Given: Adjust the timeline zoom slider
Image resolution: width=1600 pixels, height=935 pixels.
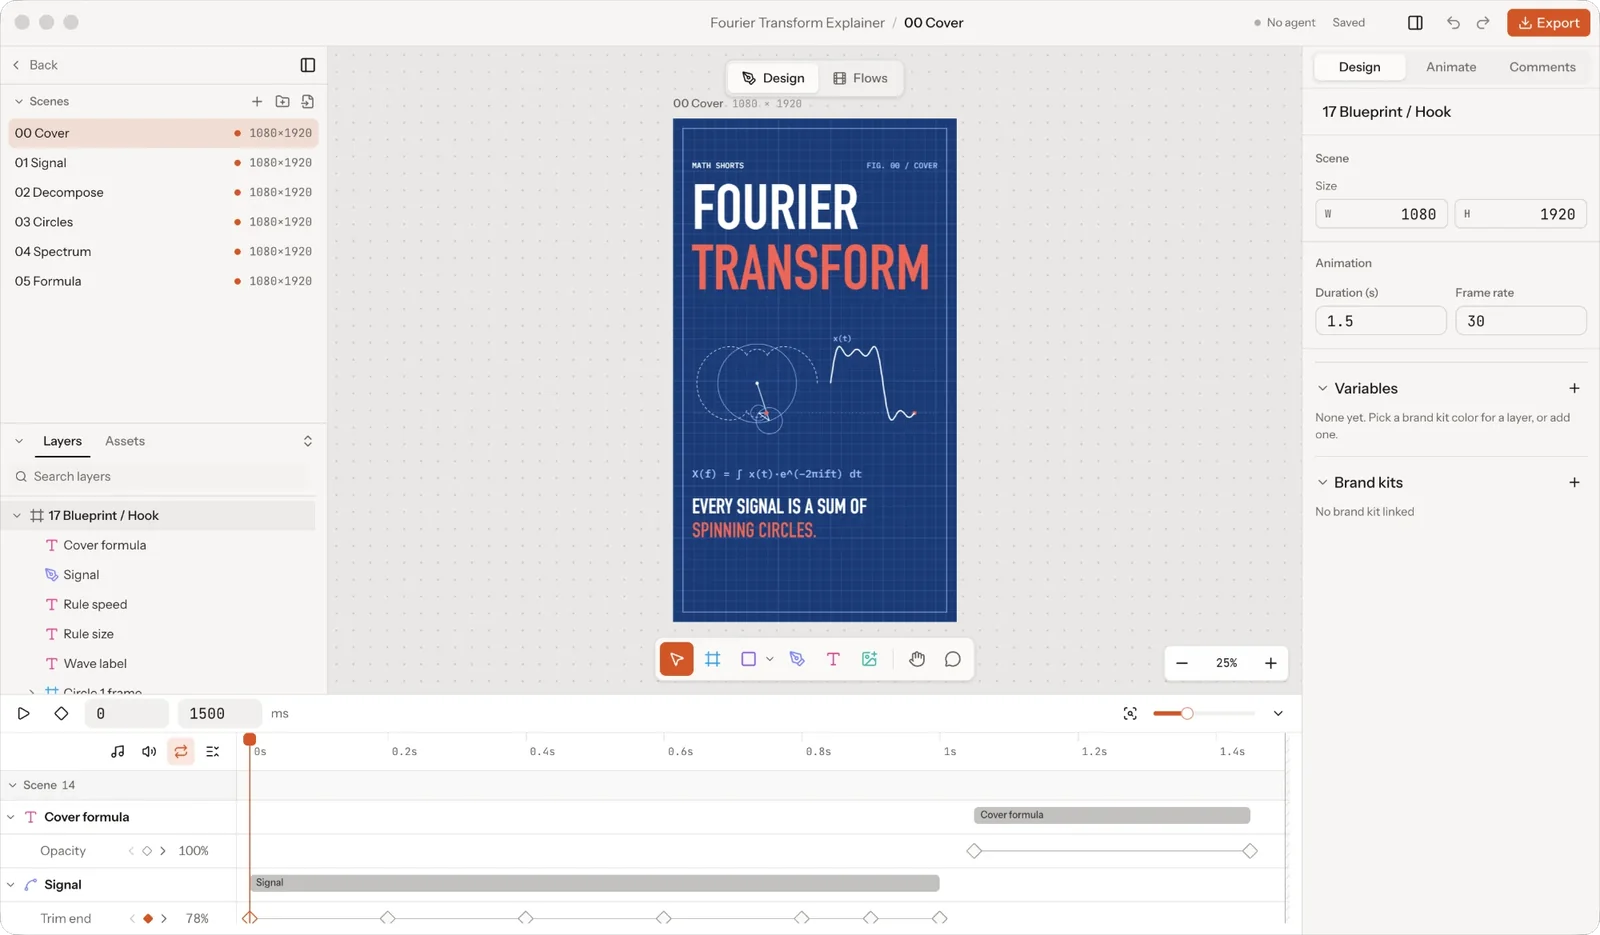Looking at the screenshot, I should click(1187, 713).
